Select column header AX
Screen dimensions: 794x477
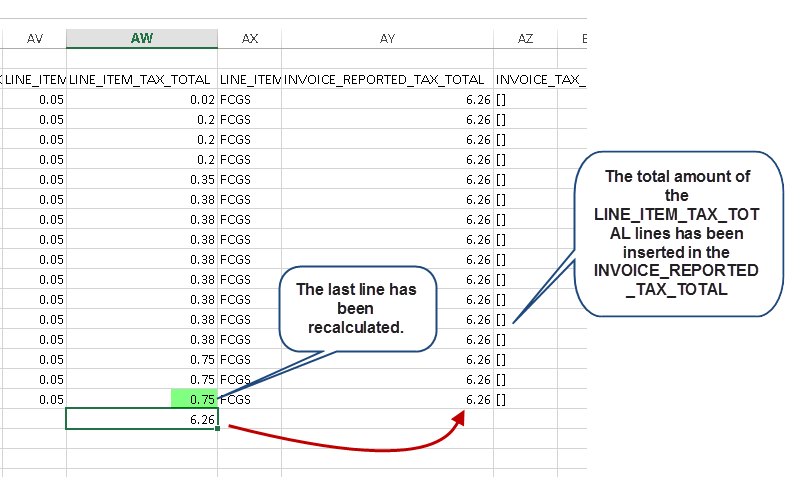pyautogui.click(x=250, y=38)
